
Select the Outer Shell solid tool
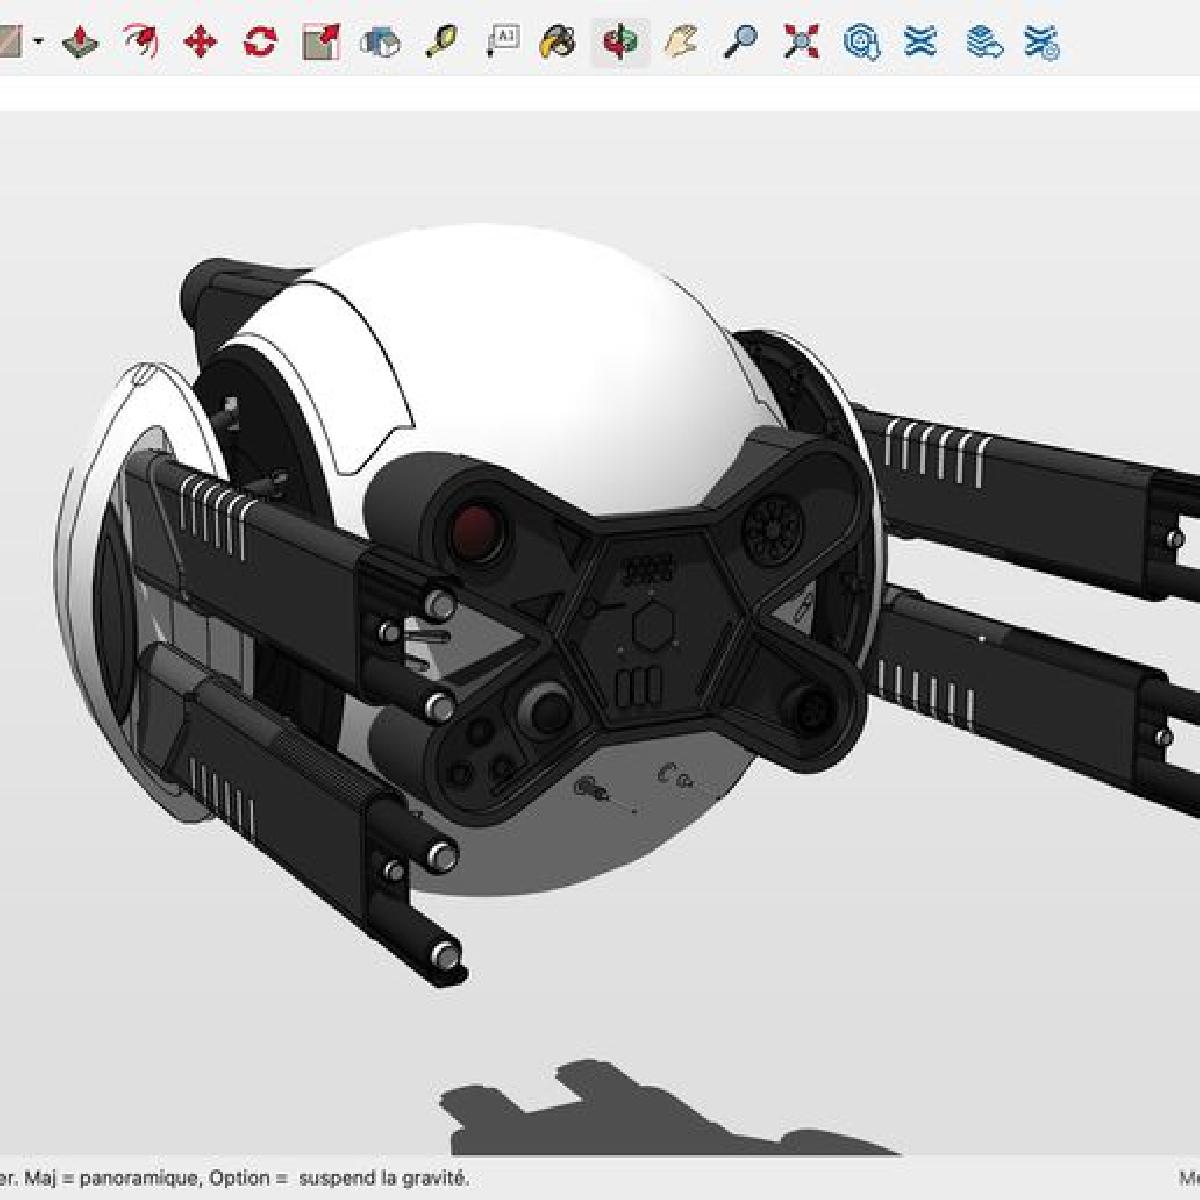380,42
